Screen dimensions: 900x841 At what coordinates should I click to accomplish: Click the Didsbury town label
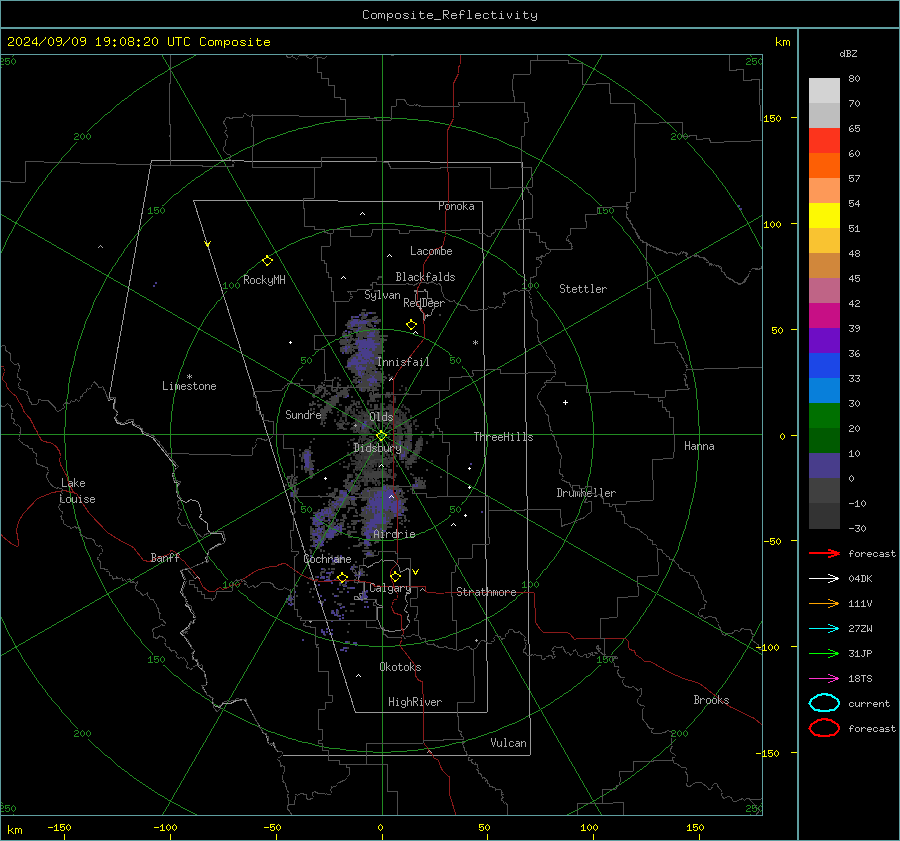pos(377,448)
